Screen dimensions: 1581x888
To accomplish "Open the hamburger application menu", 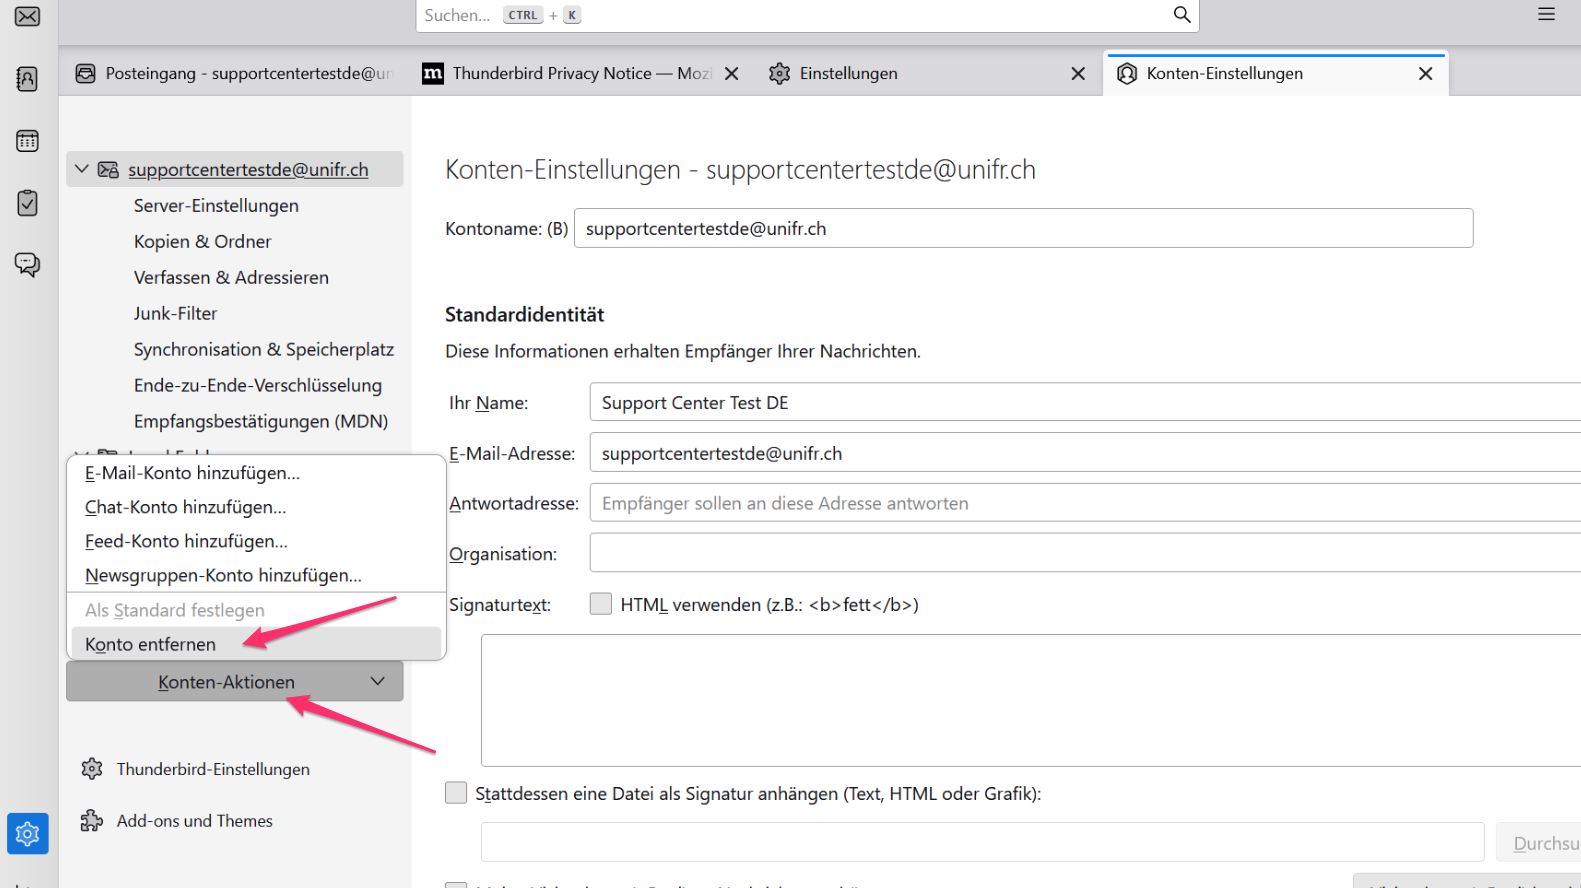I will (x=1546, y=15).
